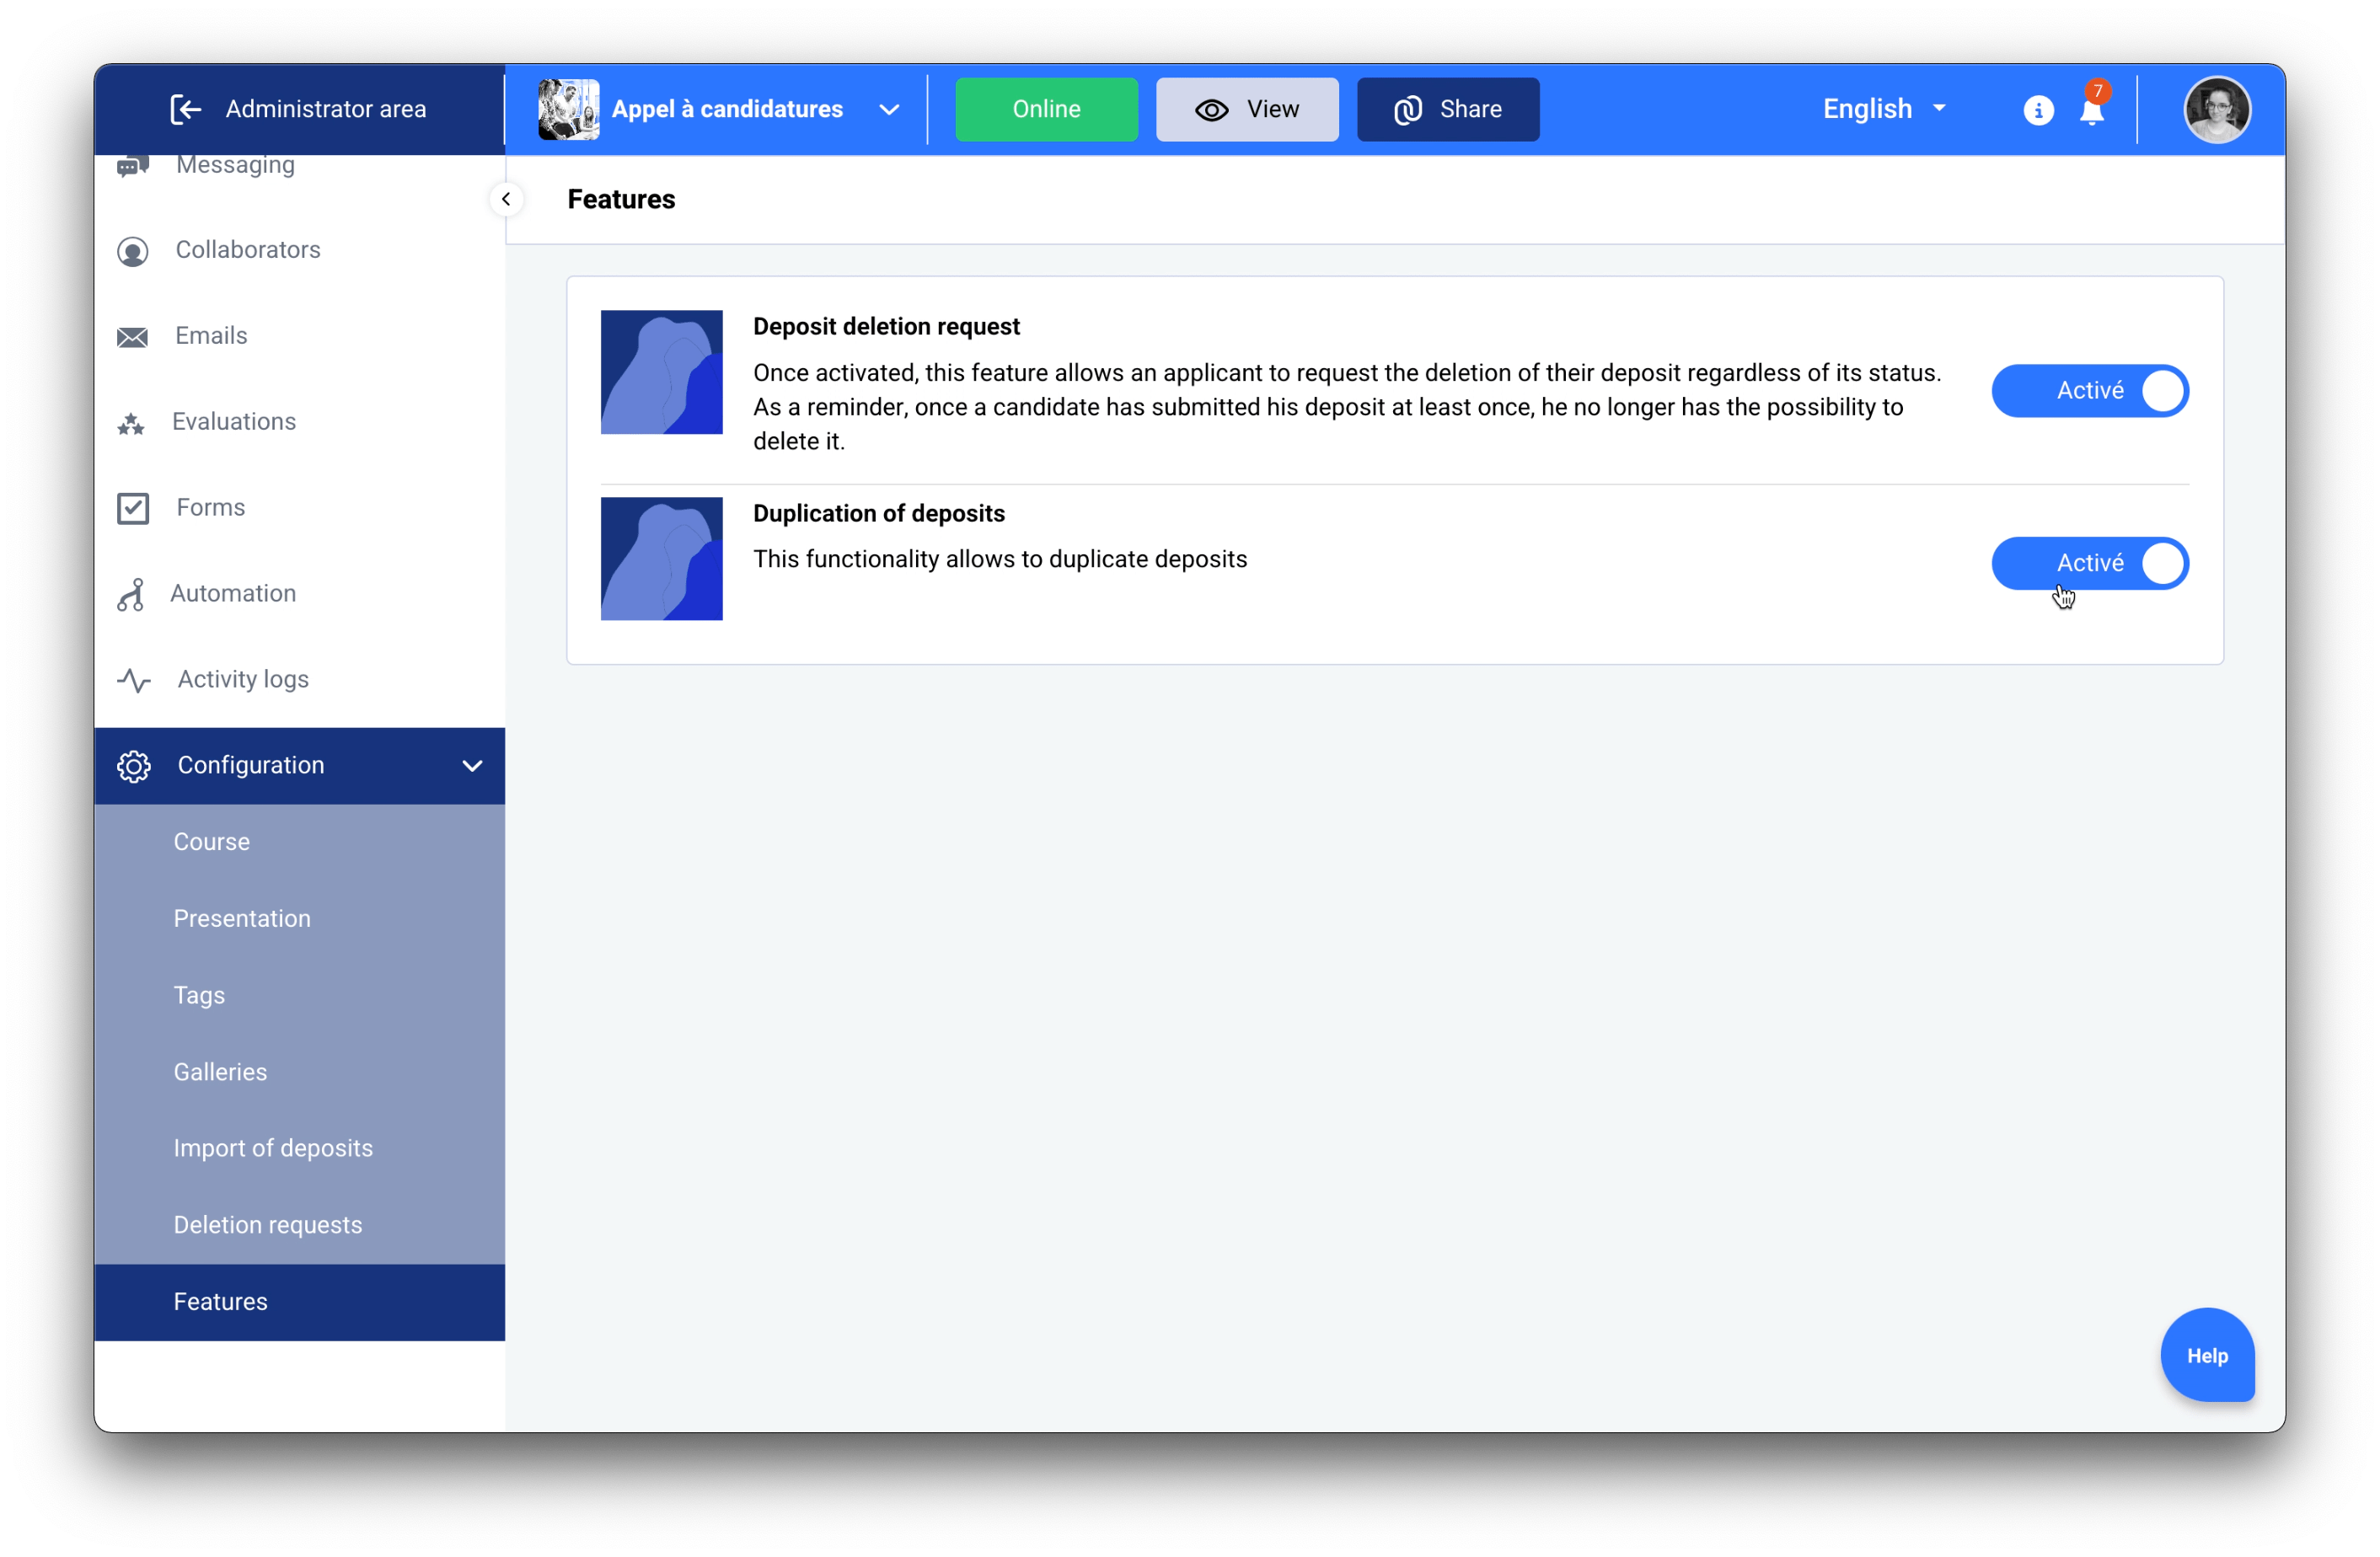
Task: Collapse the Configuration menu chevron
Action: pos(472,766)
